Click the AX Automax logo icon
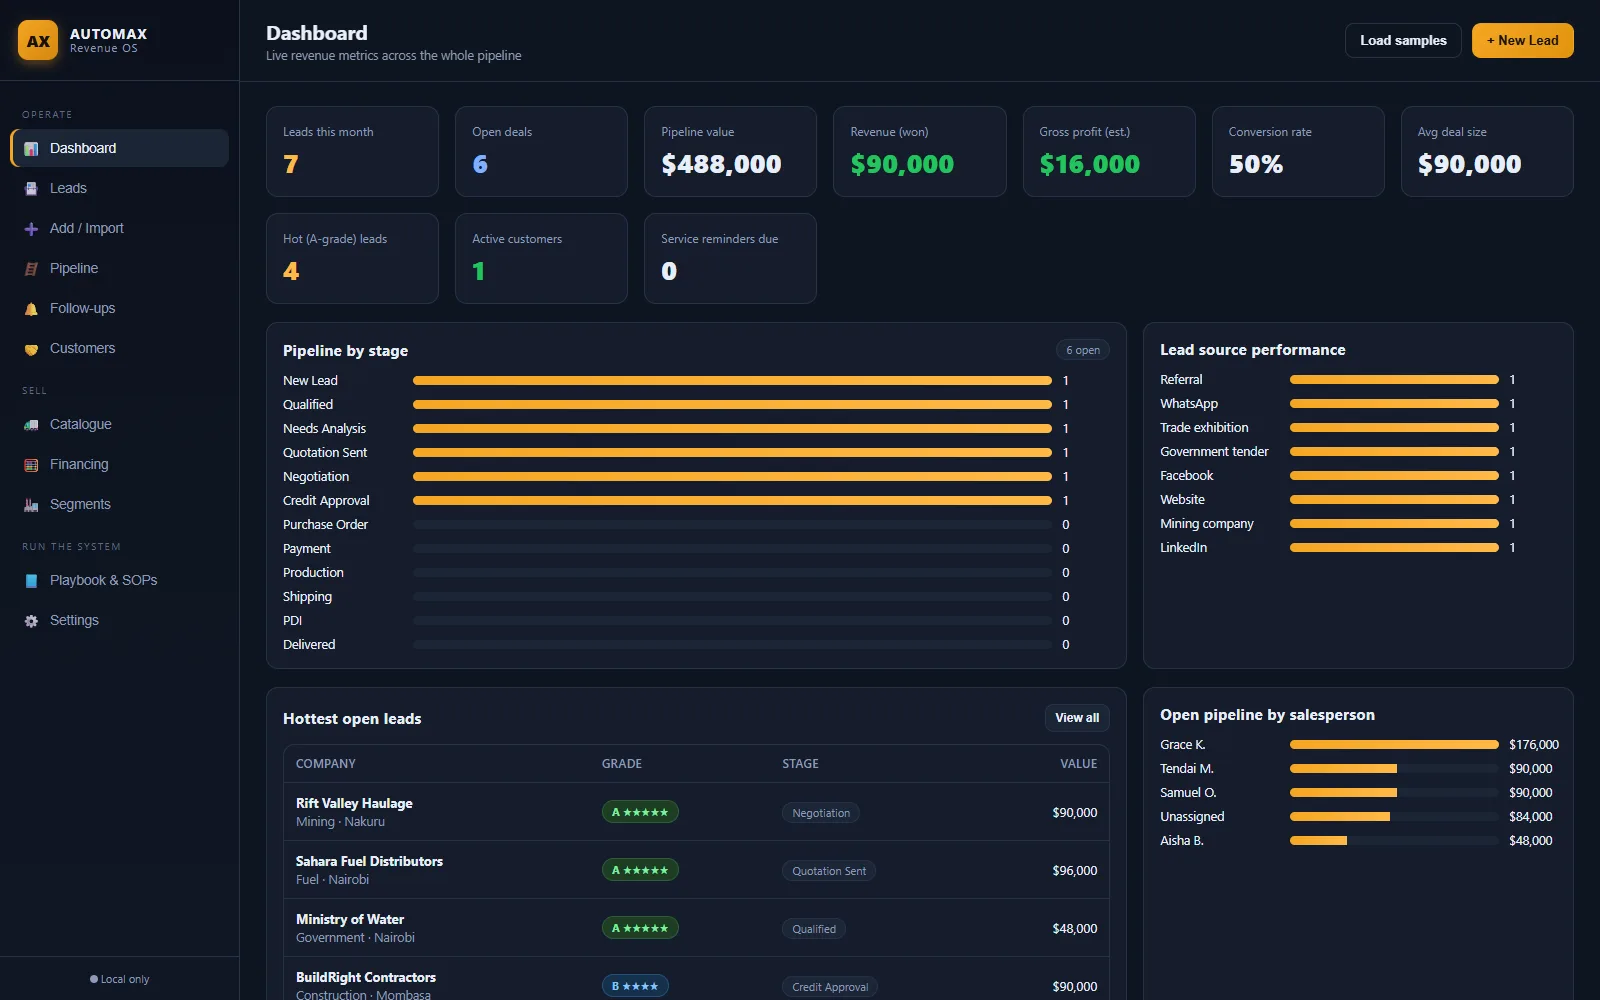The height and width of the screenshot is (1000, 1600). pos(38,41)
